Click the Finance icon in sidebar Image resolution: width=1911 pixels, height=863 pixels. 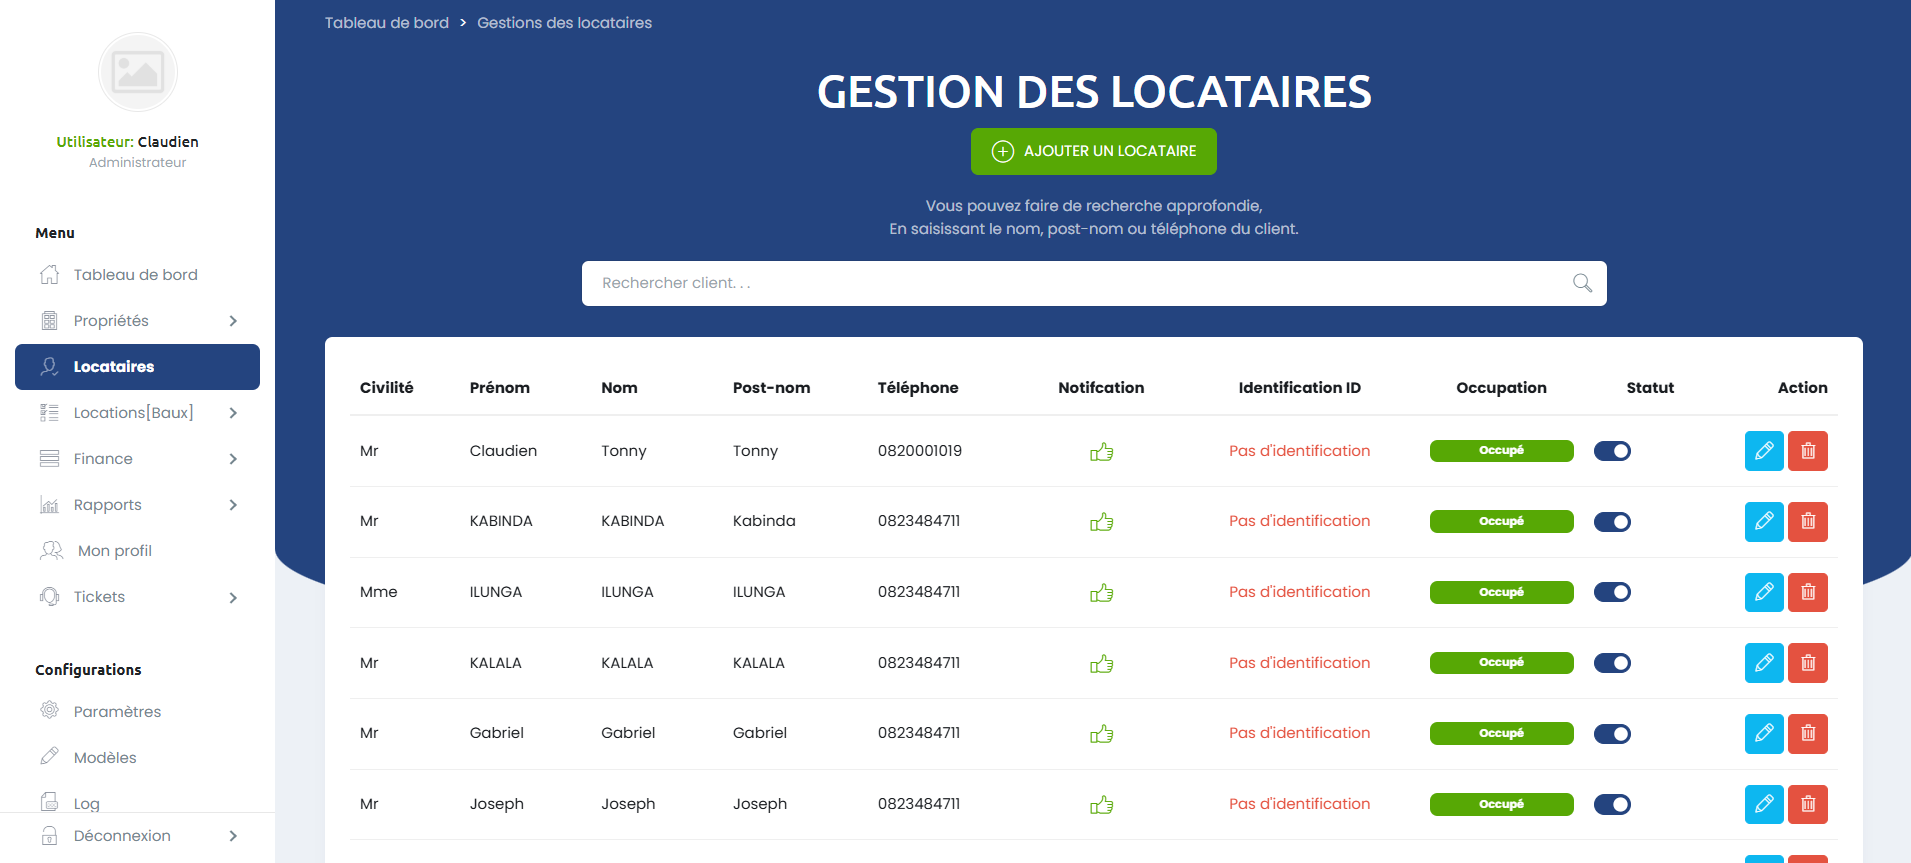49,459
